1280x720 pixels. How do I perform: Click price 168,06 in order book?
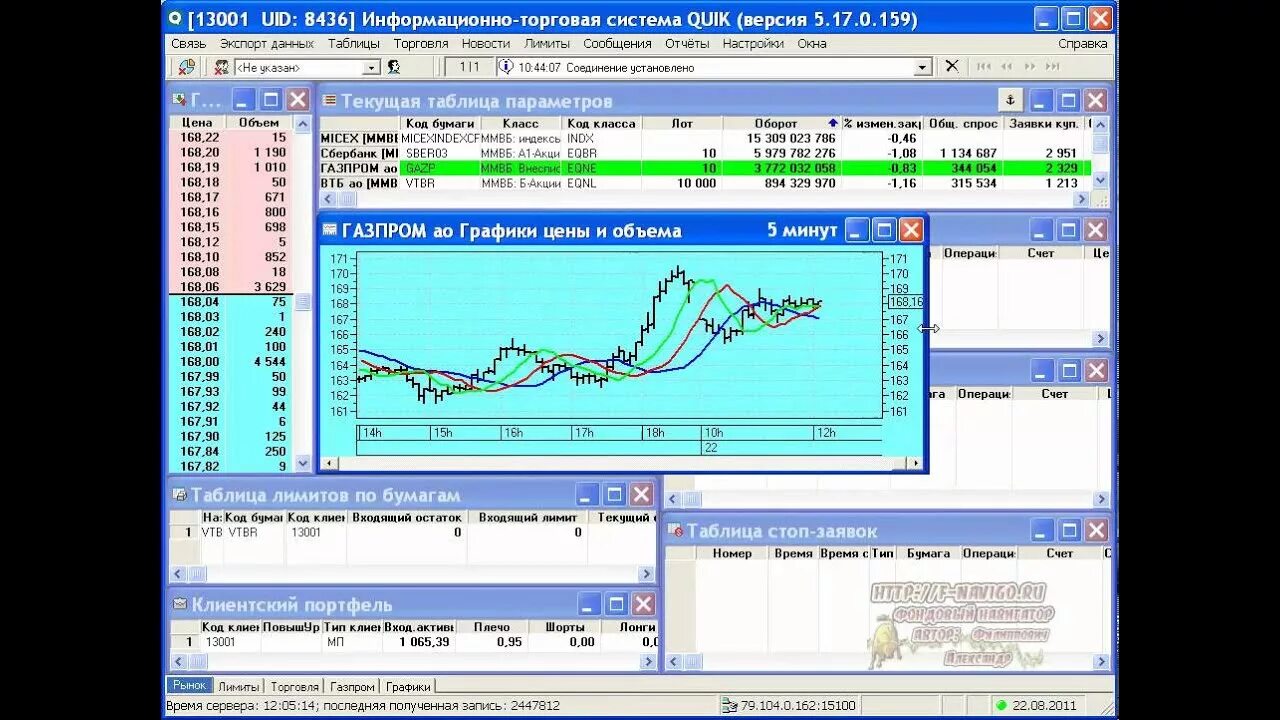(x=200, y=287)
